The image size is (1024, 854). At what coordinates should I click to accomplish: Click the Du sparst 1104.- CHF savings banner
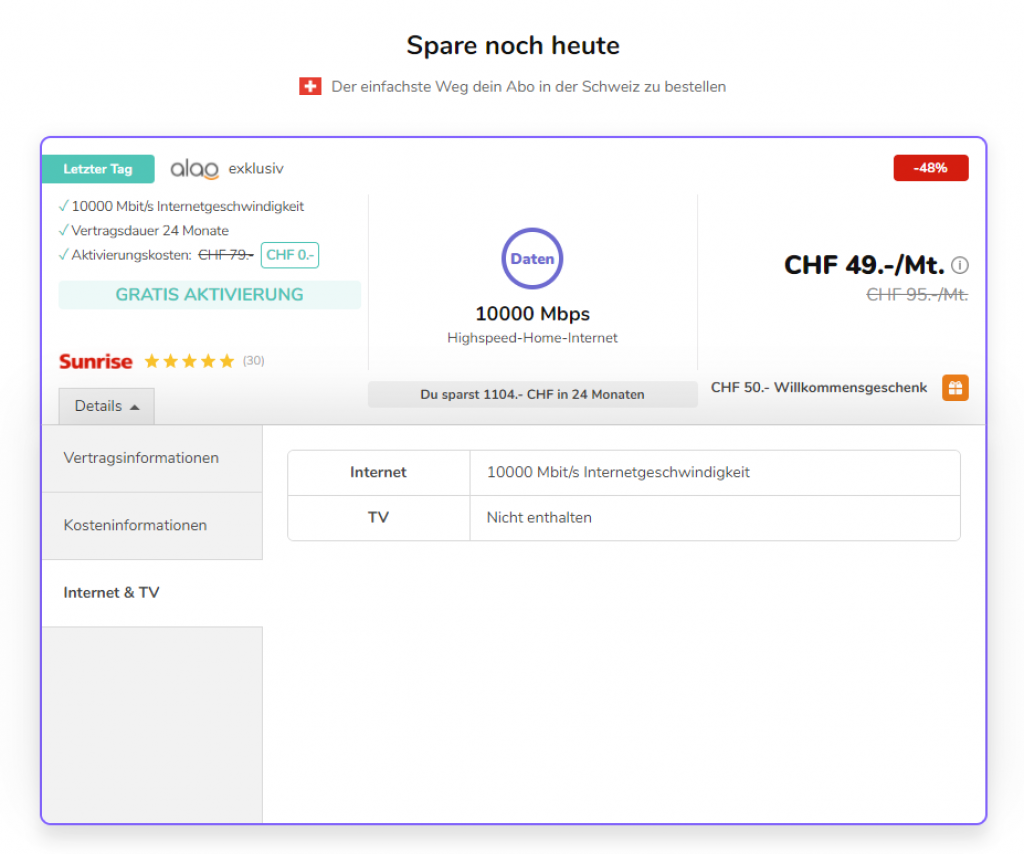(x=532, y=395)
